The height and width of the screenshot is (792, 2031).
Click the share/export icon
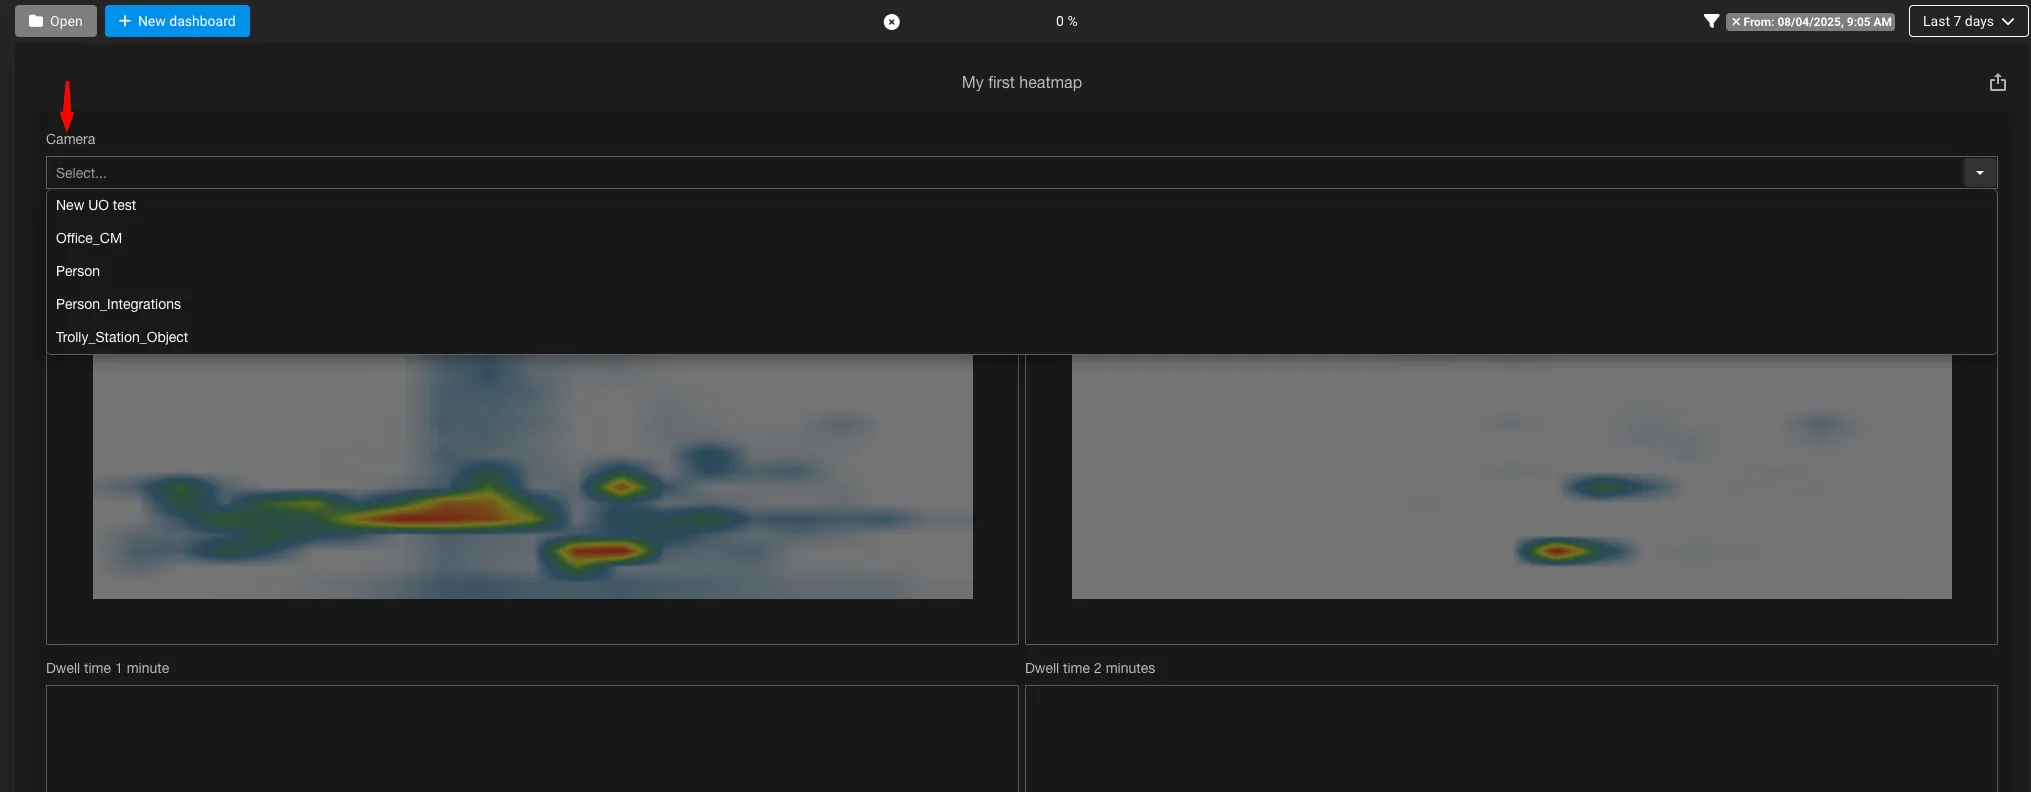coord(1997,82)
